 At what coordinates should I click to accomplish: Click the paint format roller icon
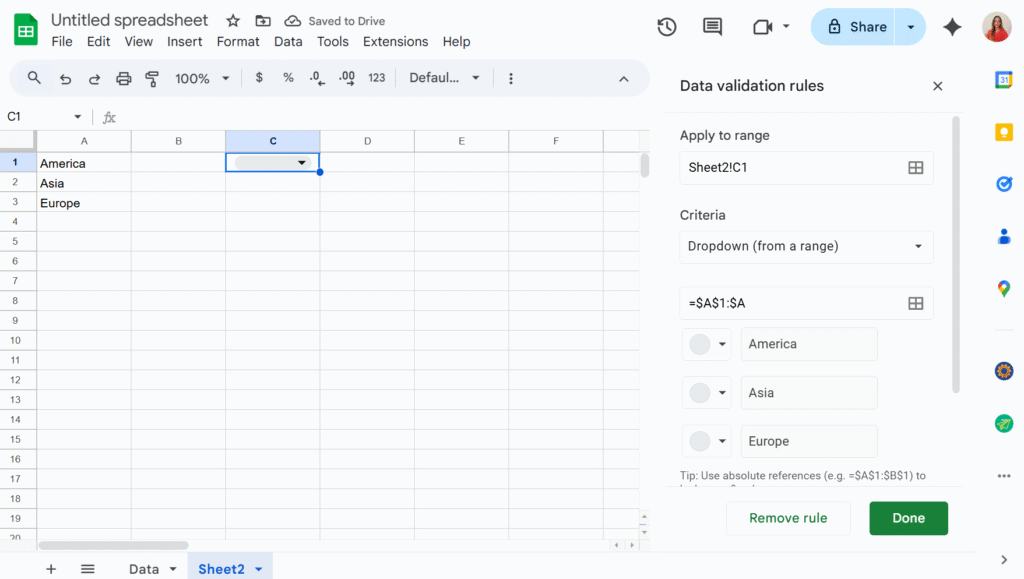coord(152,78)
